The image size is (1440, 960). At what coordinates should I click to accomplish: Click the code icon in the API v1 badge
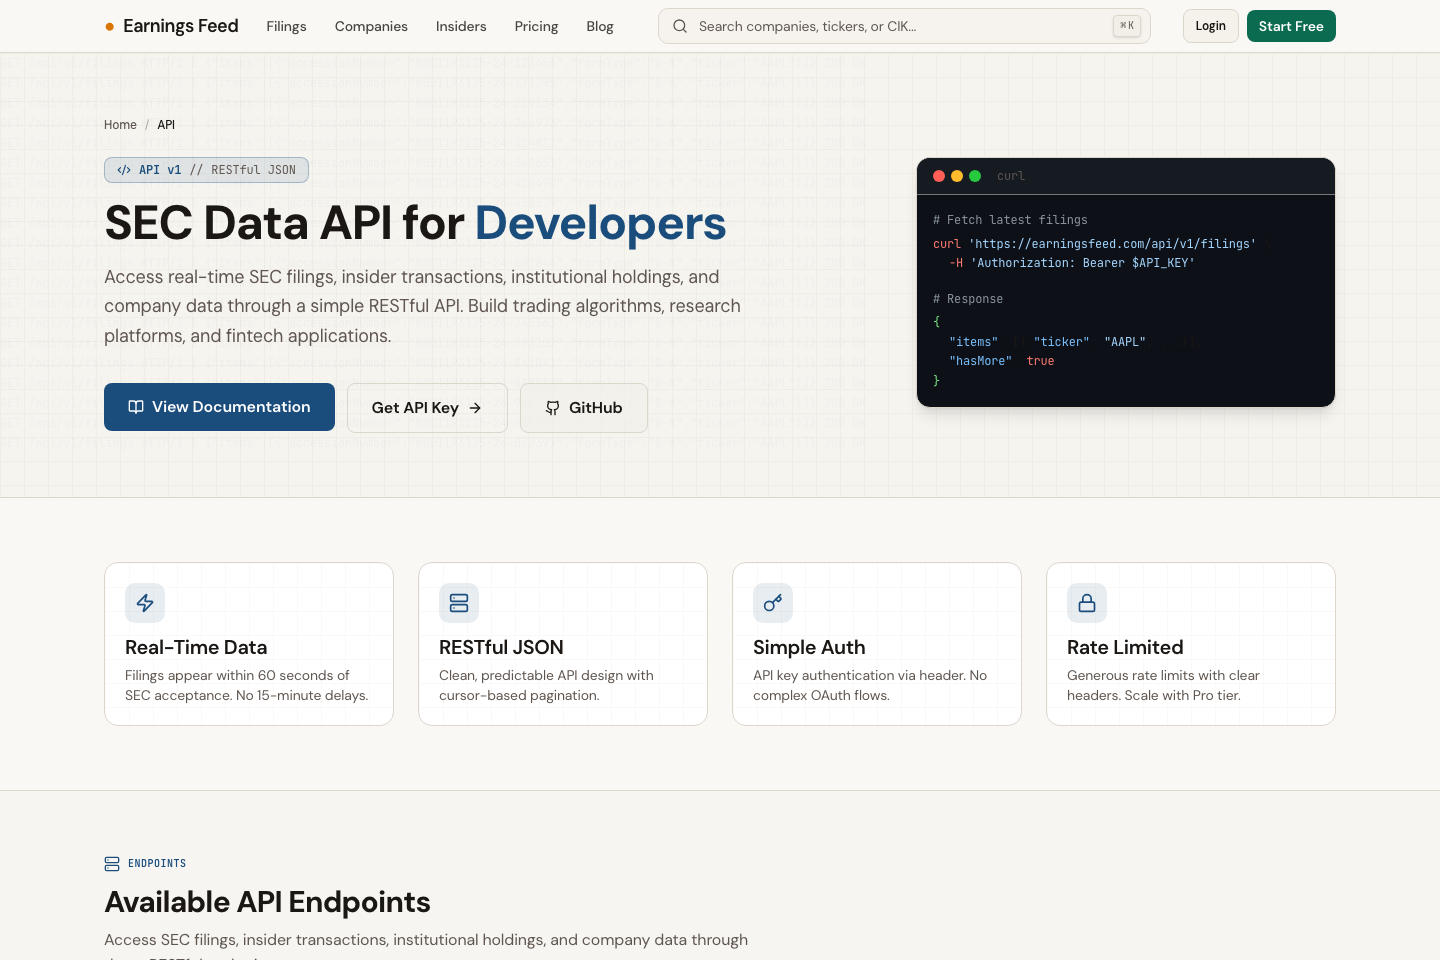click(x=123, y=170)
